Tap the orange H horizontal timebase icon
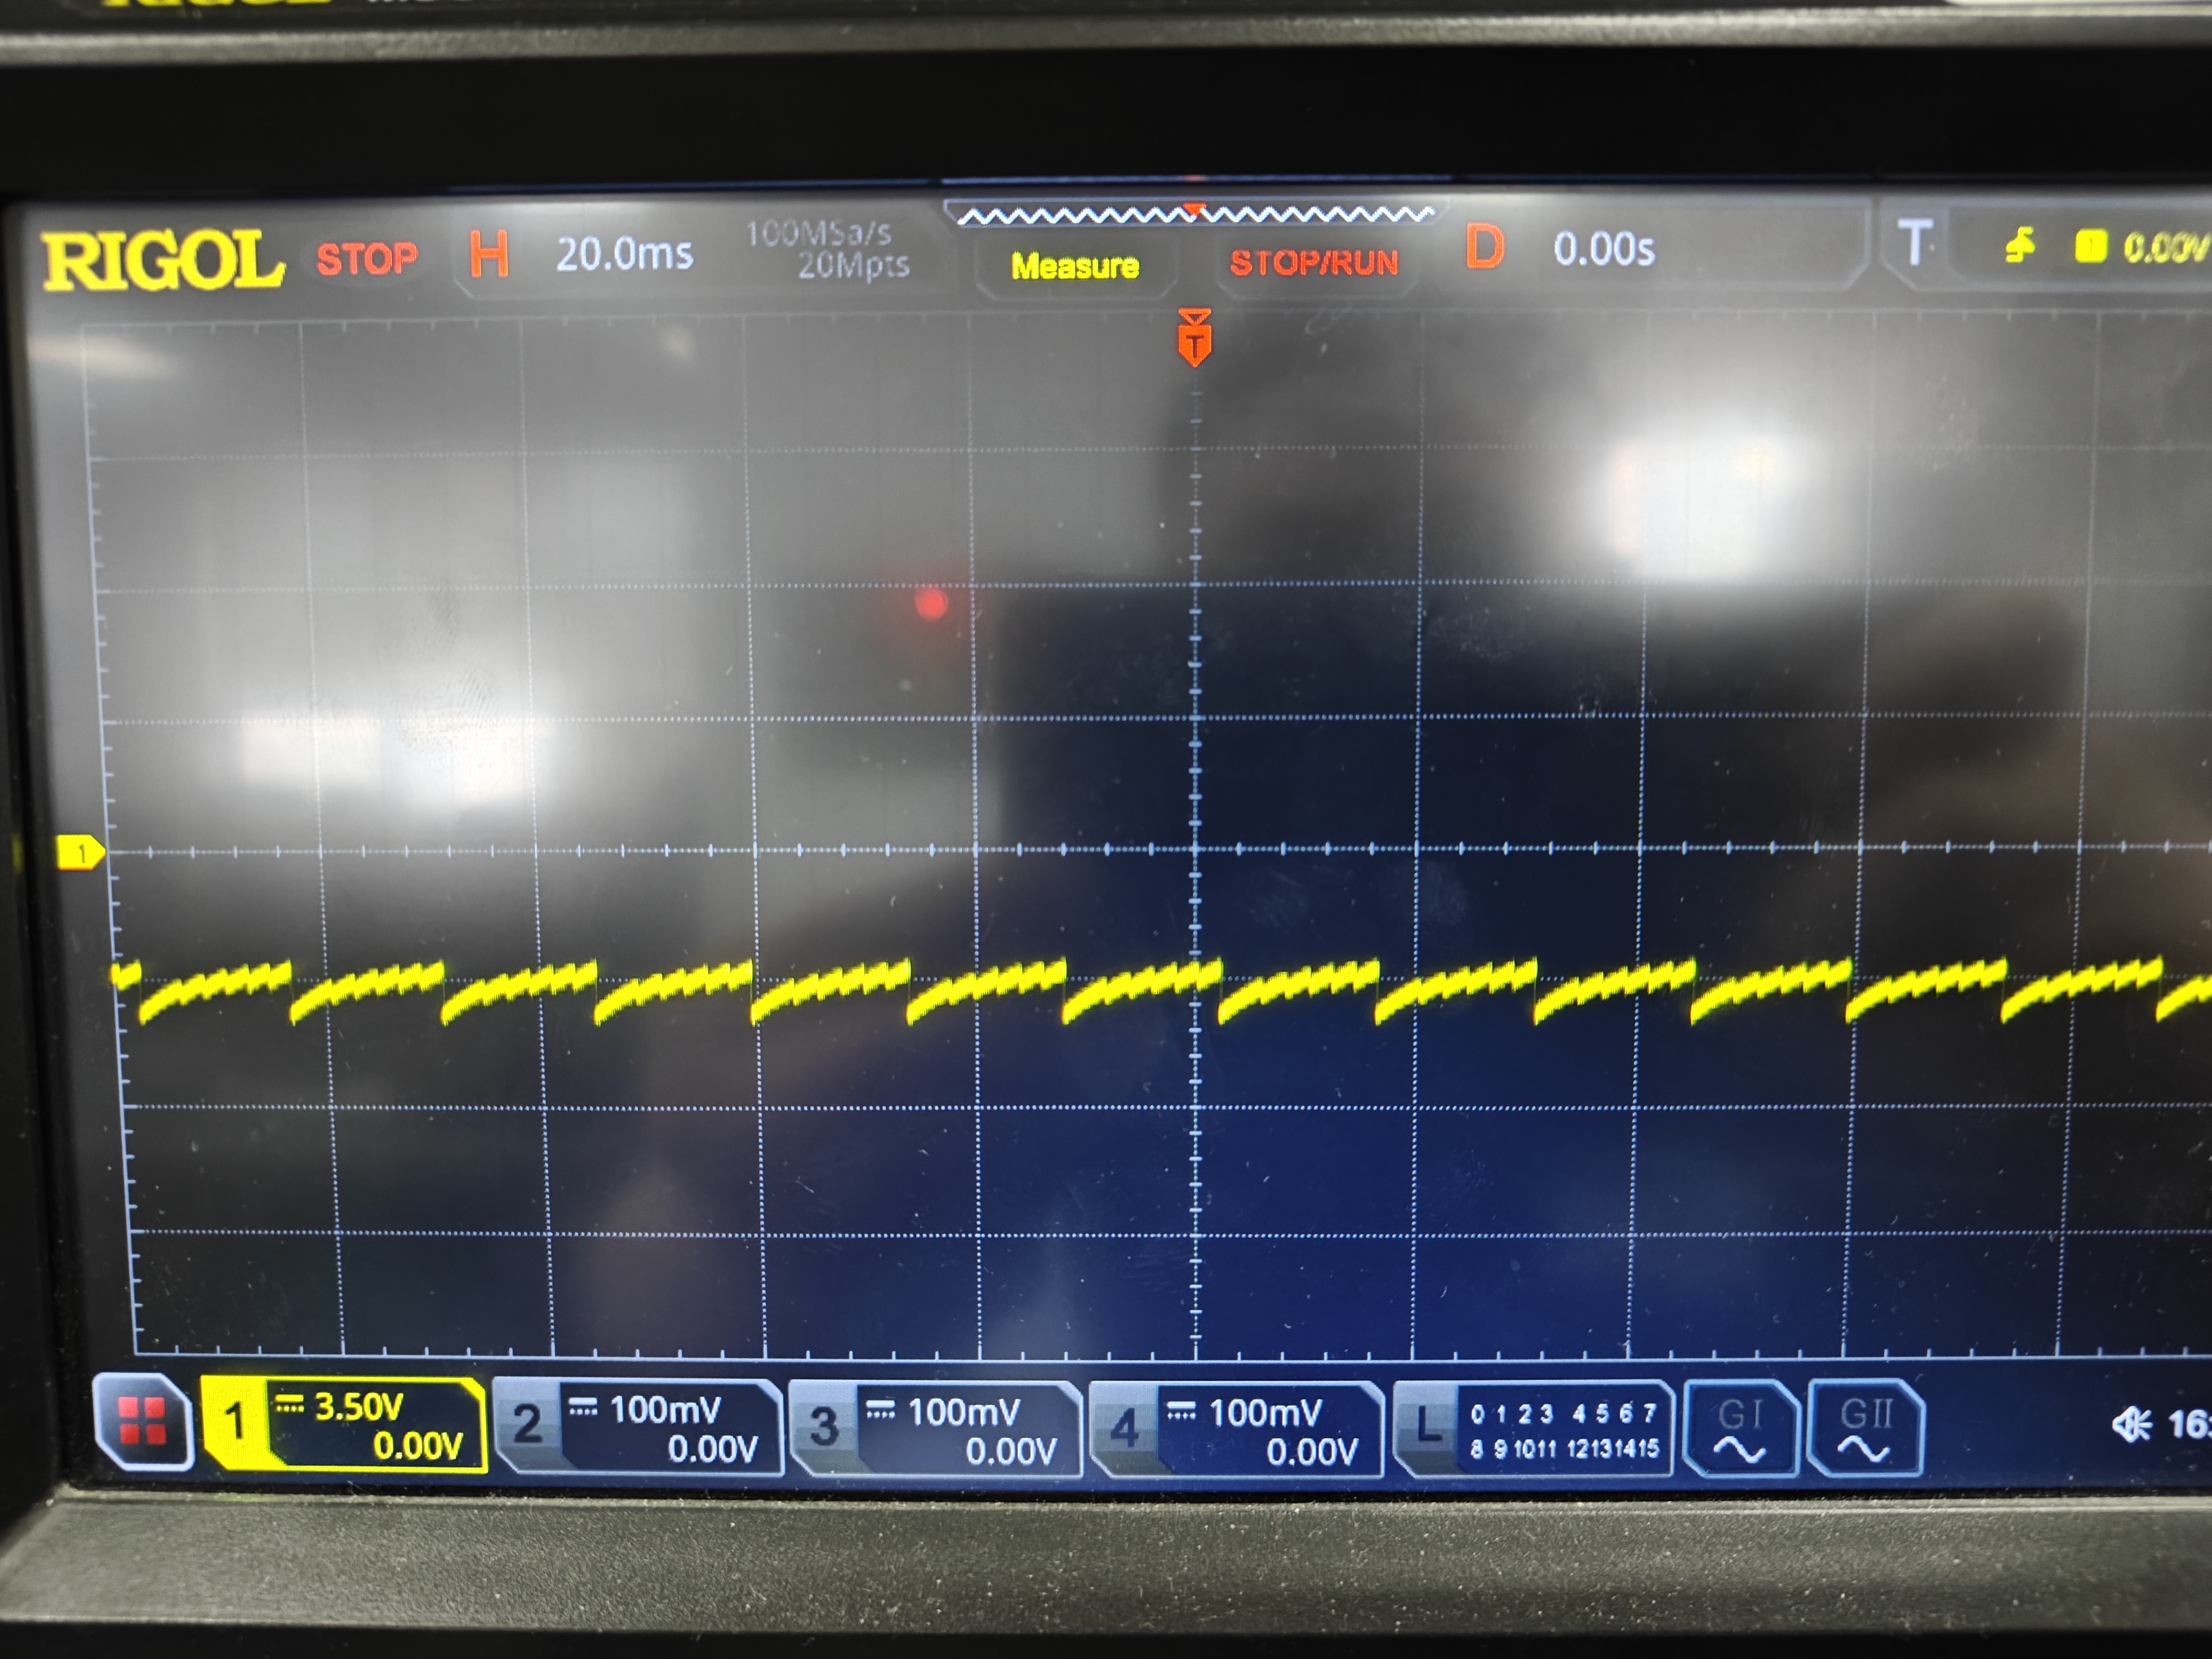This screenshot has width=2212, height=1659. (x=489, y=254)
